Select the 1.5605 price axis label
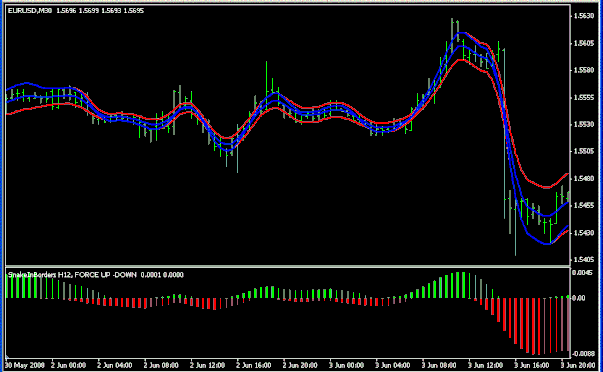The width and height of the screenshot is (603, 372). [x=584, y=43]
